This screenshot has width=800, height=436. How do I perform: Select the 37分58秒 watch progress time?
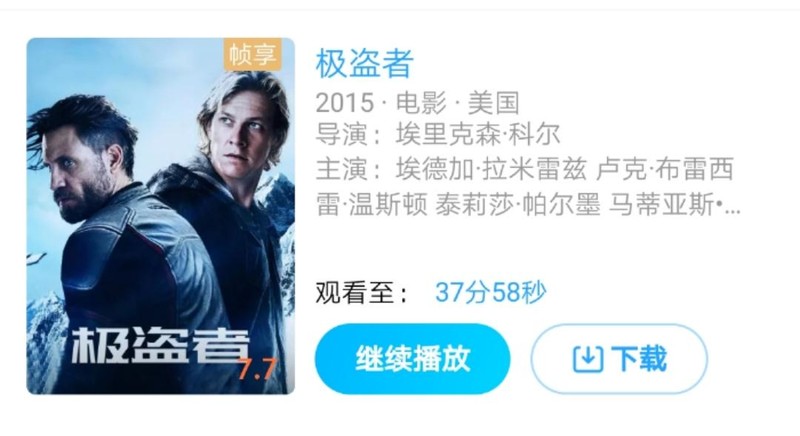pos(490,292)
